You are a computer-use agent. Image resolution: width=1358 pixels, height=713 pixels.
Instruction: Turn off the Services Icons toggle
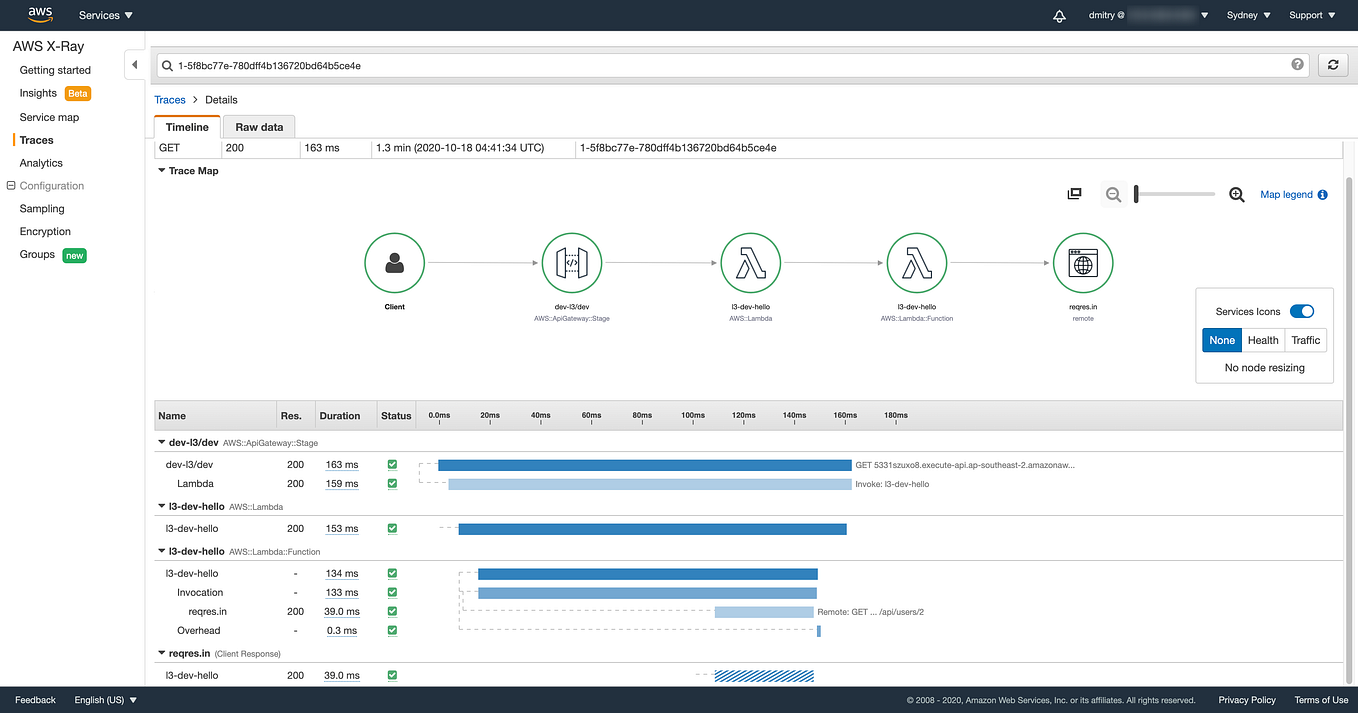1300,311
